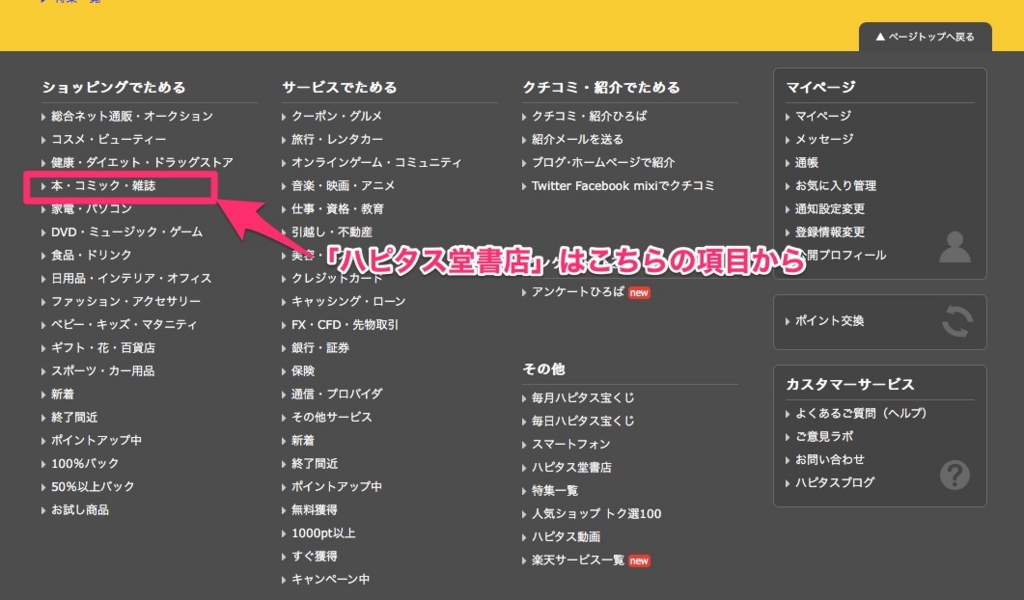
Task: Open 健康・ダイエット・ドラッグストア category
Action: (142, 162)
